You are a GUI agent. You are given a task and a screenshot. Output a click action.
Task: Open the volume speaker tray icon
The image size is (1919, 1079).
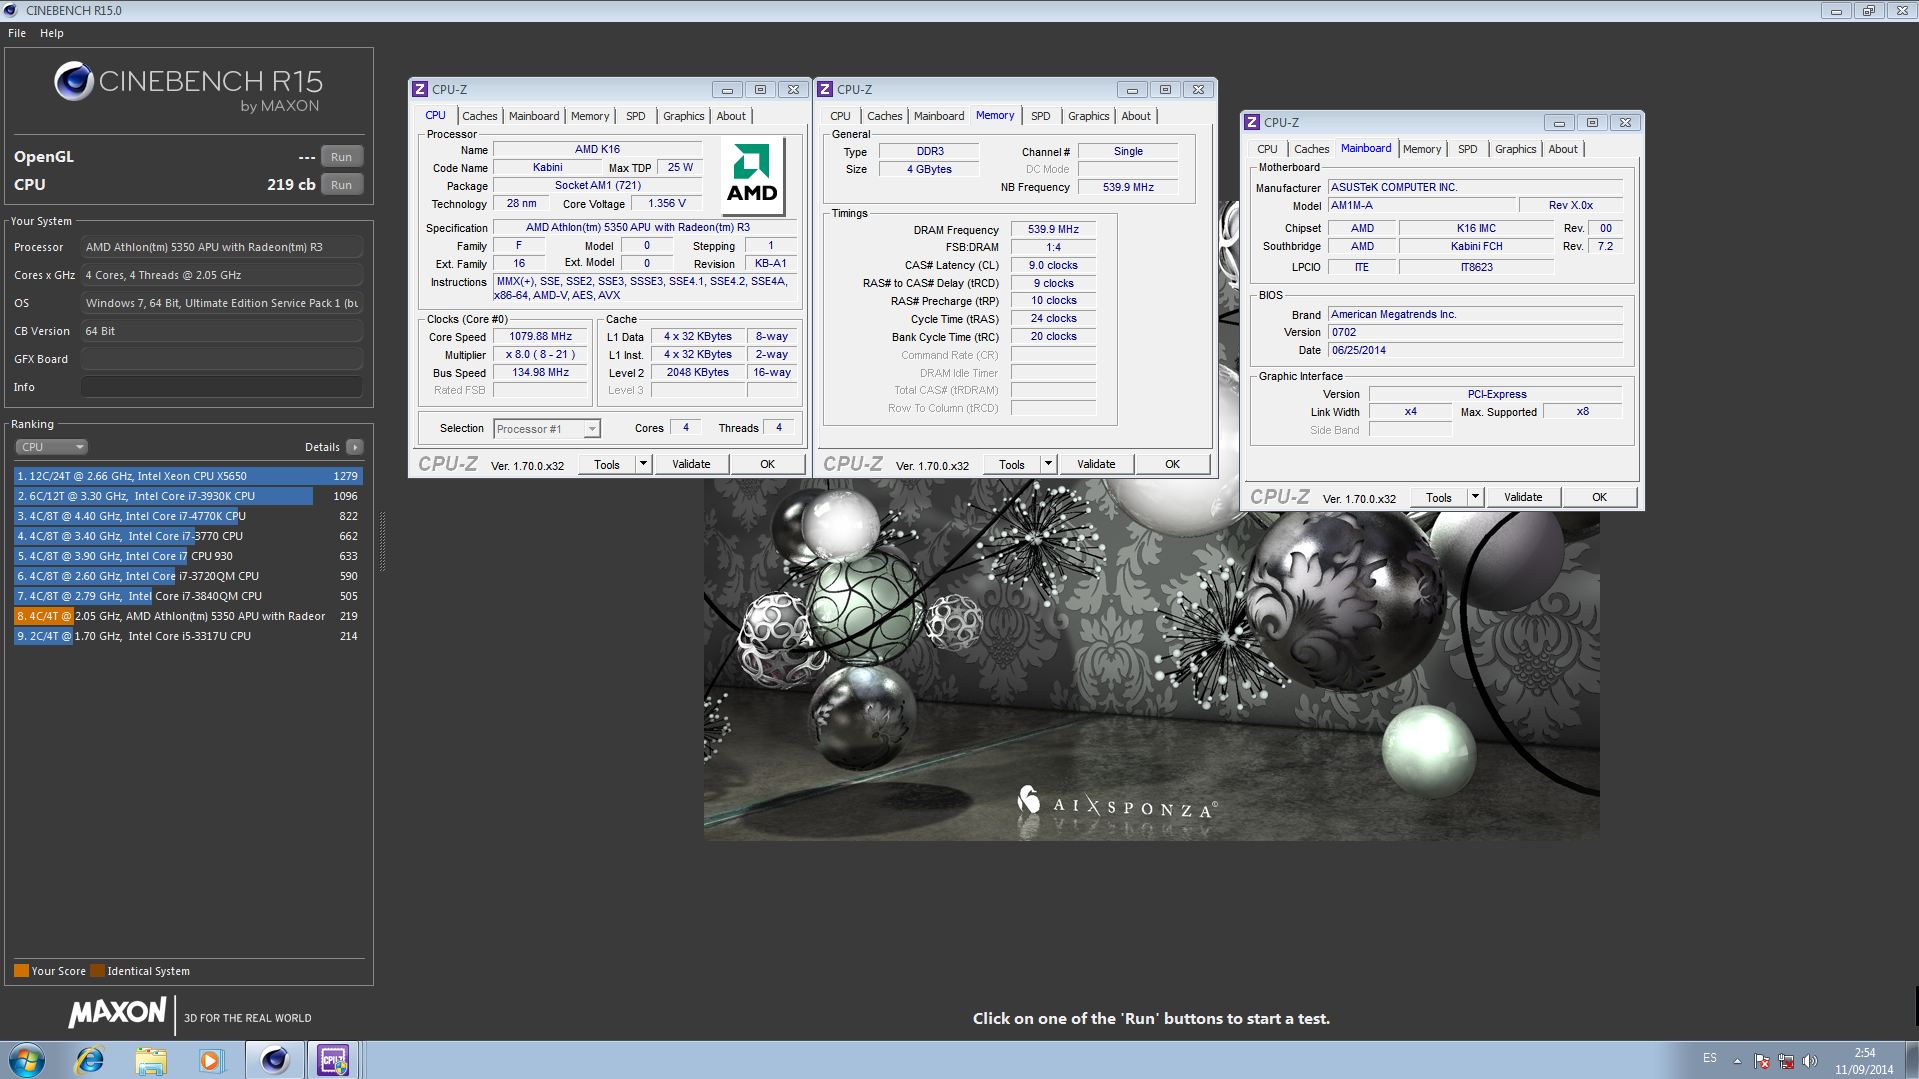tap(1809, 1061)
